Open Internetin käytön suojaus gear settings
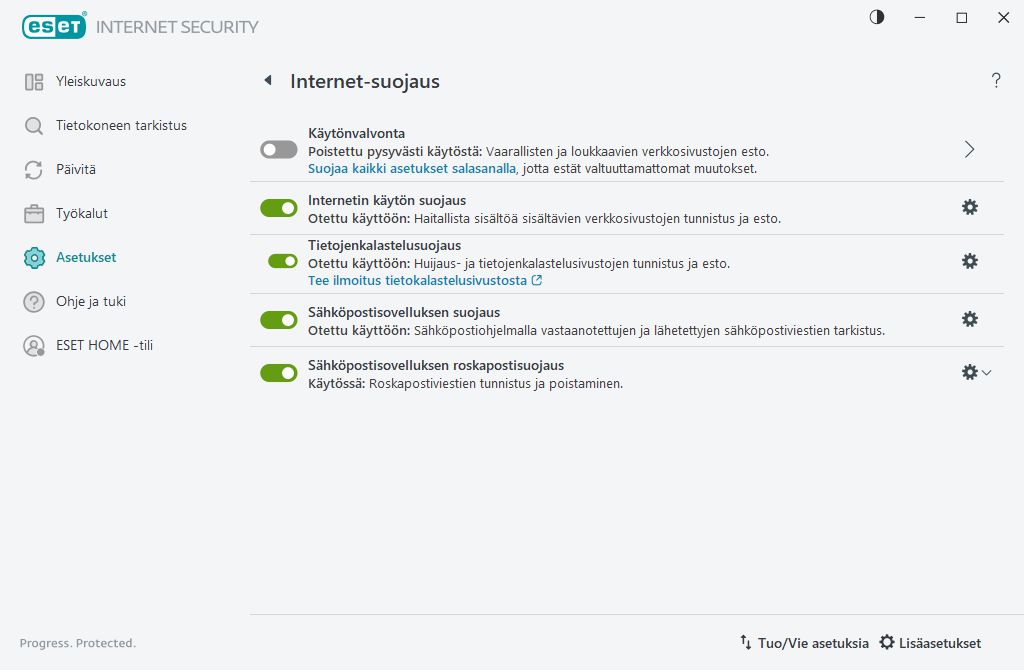 tap(969, 207)
